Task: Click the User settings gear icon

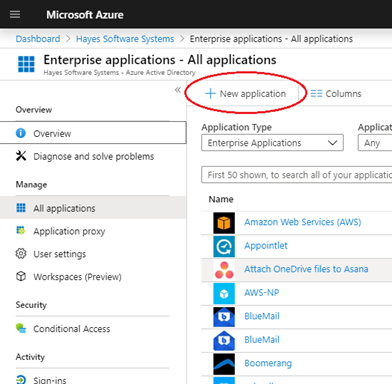Action: pos(21,254)
